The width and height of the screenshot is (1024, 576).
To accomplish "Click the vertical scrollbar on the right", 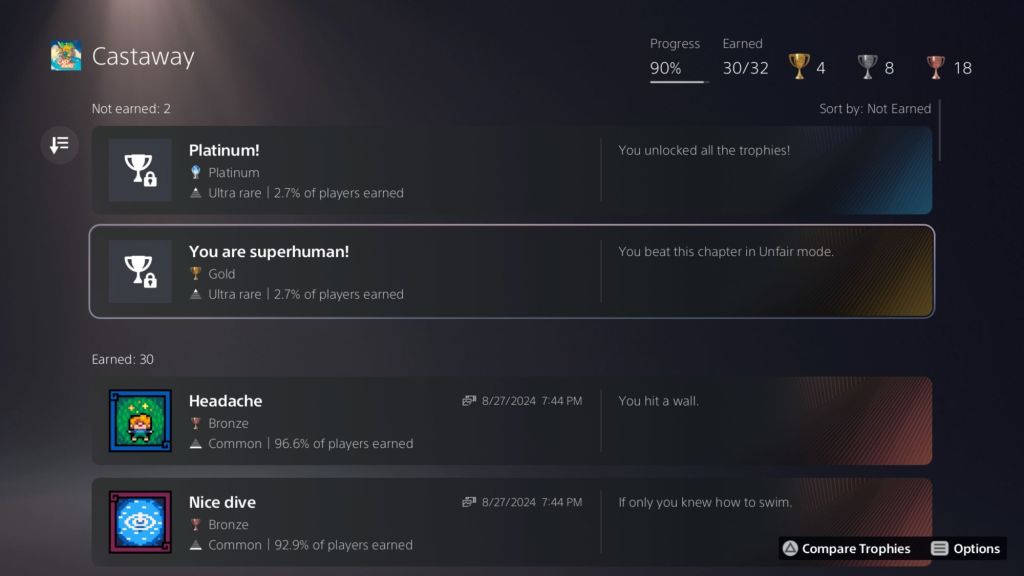I will pyautogui.click(x=940, y=130).
